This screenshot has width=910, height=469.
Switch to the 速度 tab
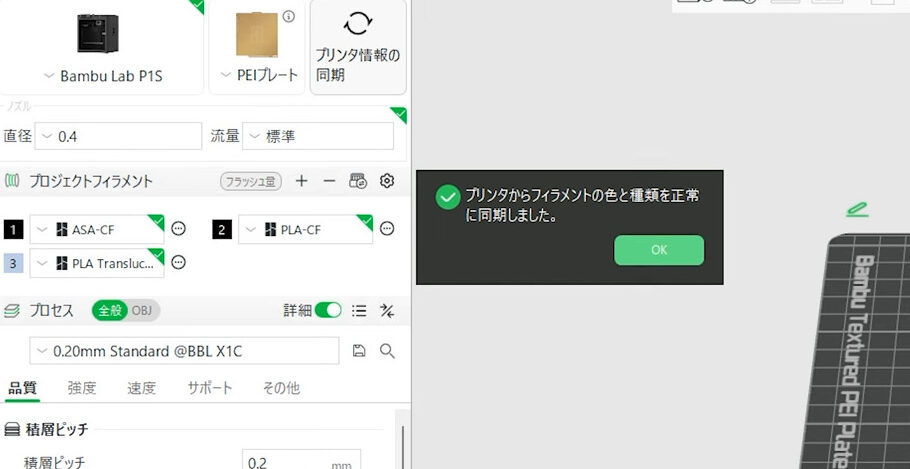tap(142, 388)
